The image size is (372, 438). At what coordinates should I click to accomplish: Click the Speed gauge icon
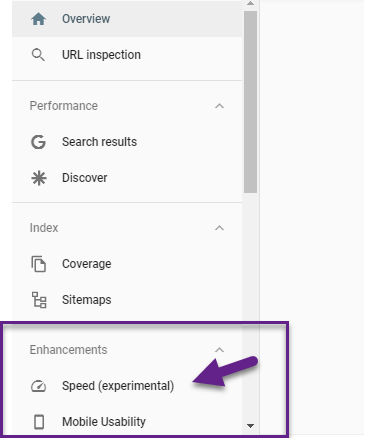pyautogui.click(x=38, y=386)
